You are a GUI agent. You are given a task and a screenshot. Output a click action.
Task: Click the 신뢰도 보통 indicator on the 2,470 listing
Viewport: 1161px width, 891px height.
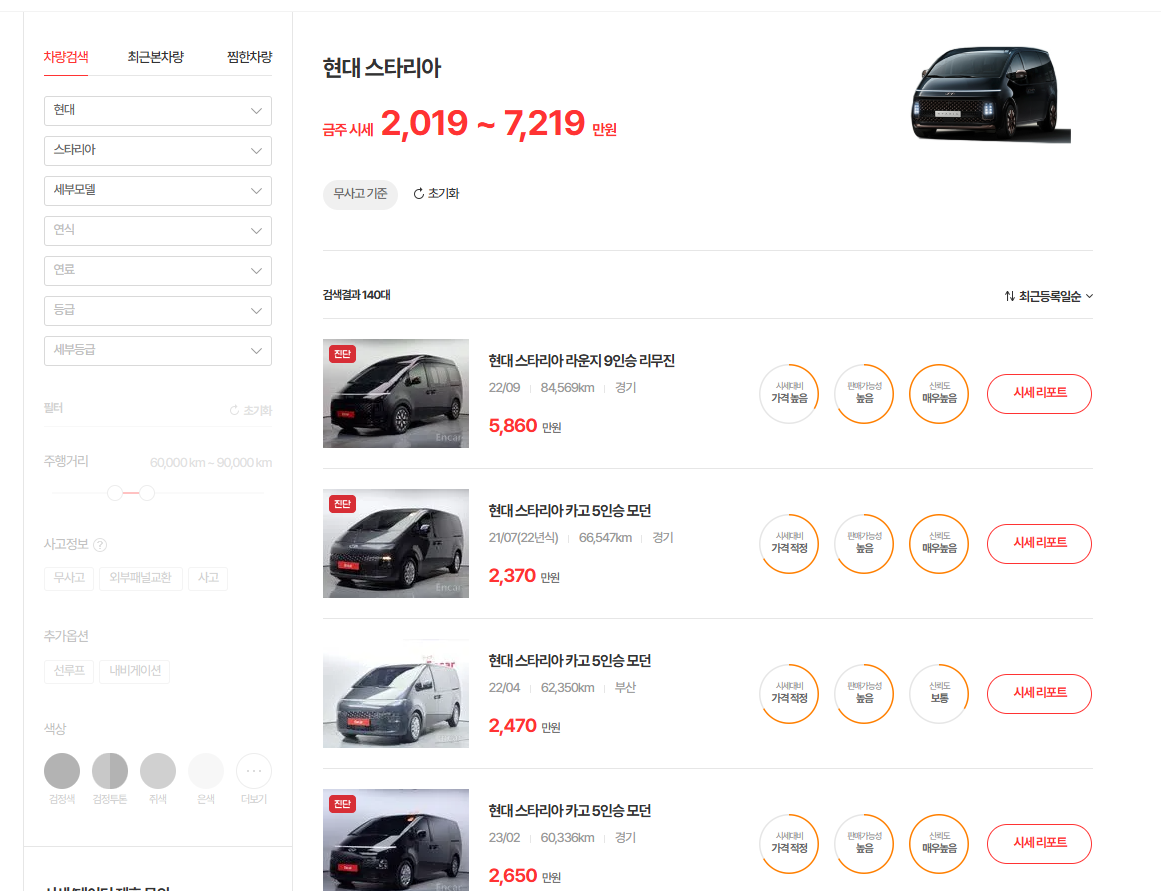click(939, 694)
